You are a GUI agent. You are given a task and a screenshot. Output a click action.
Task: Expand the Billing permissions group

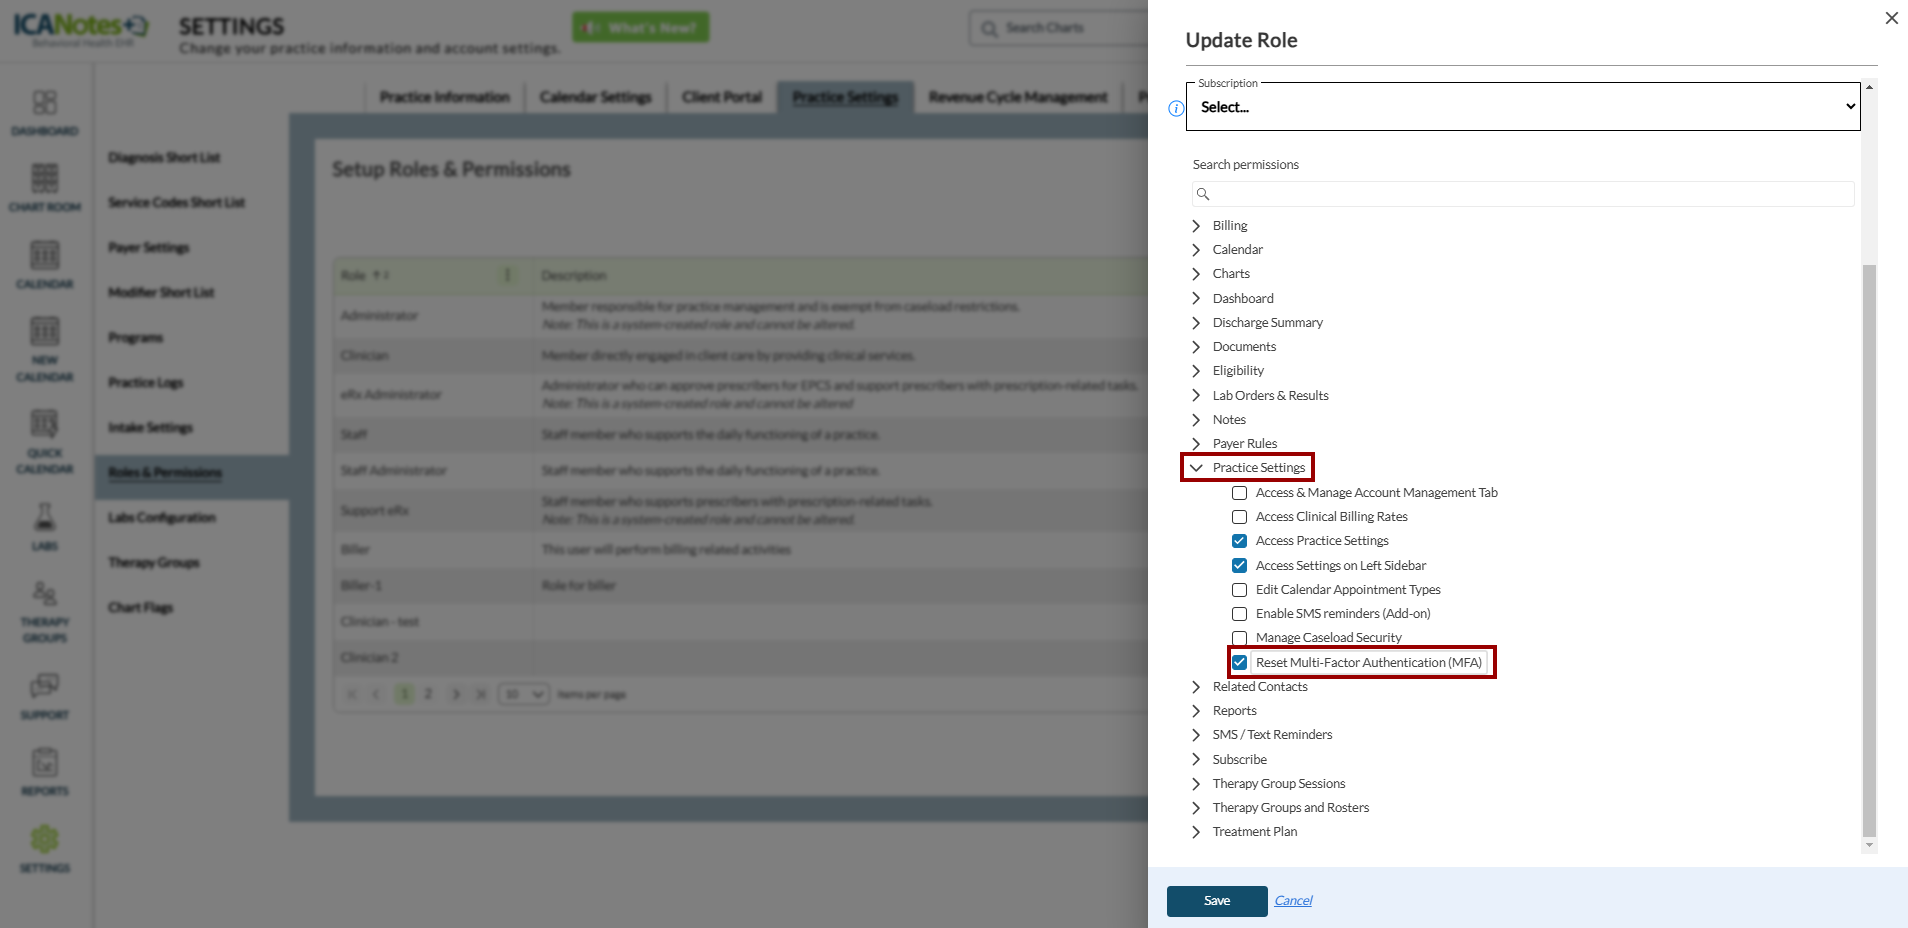pos(1196,226)
